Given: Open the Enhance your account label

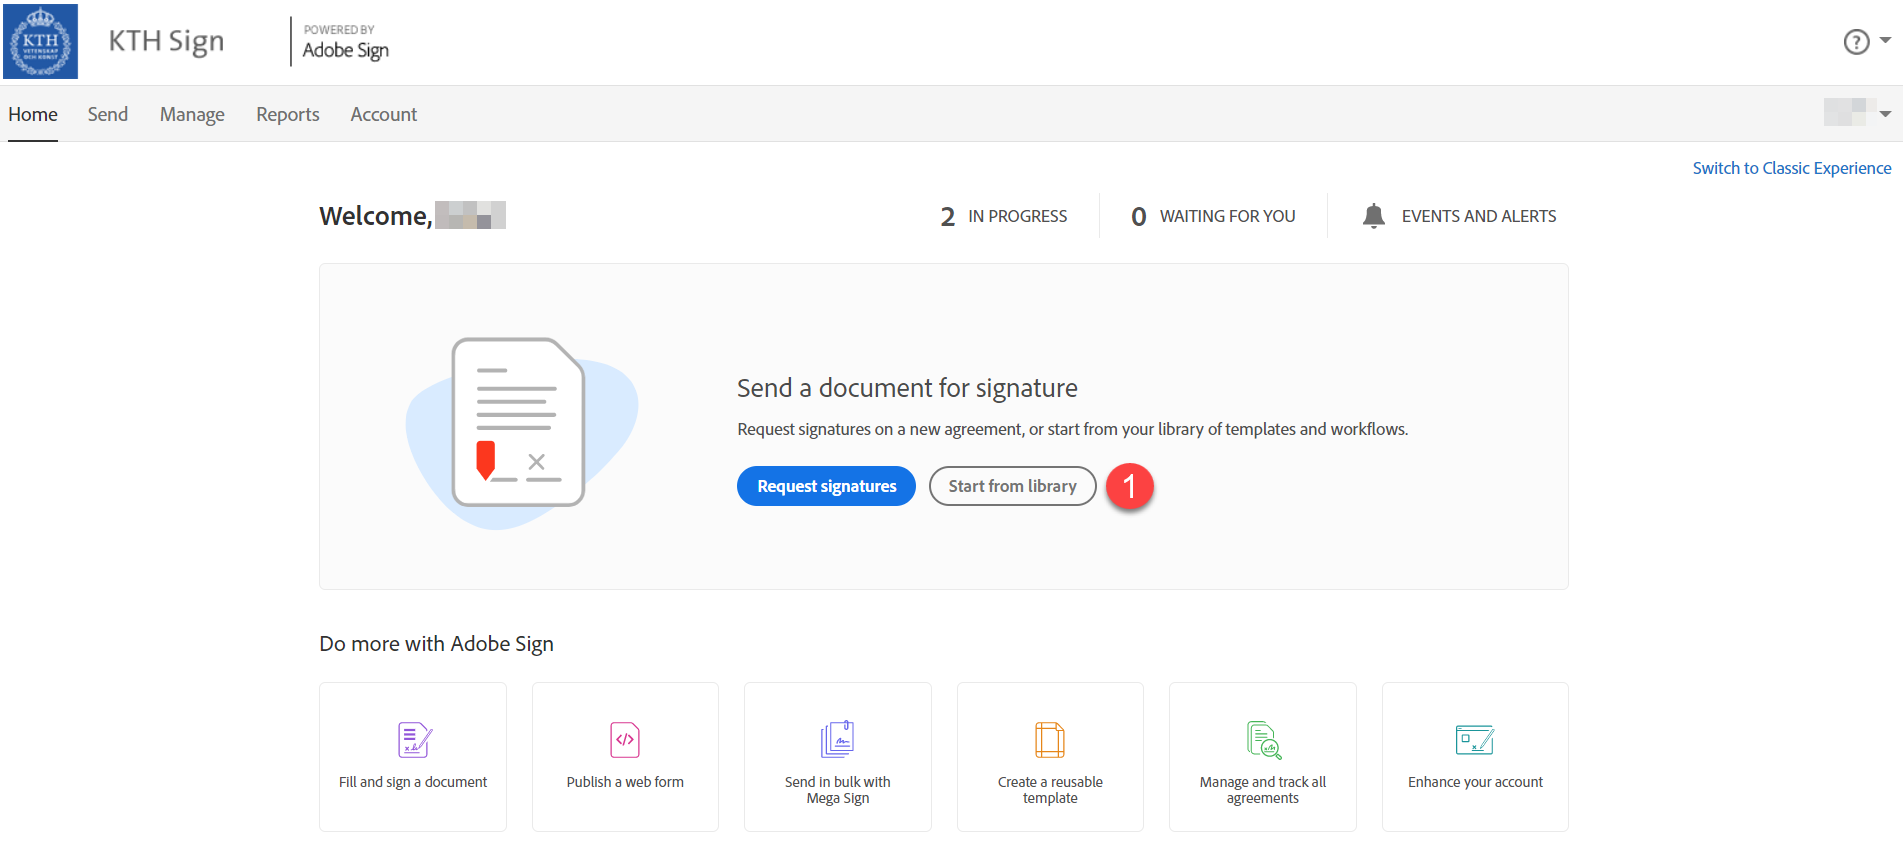Looking at the screenshot, I should [x=1475, y=782].
